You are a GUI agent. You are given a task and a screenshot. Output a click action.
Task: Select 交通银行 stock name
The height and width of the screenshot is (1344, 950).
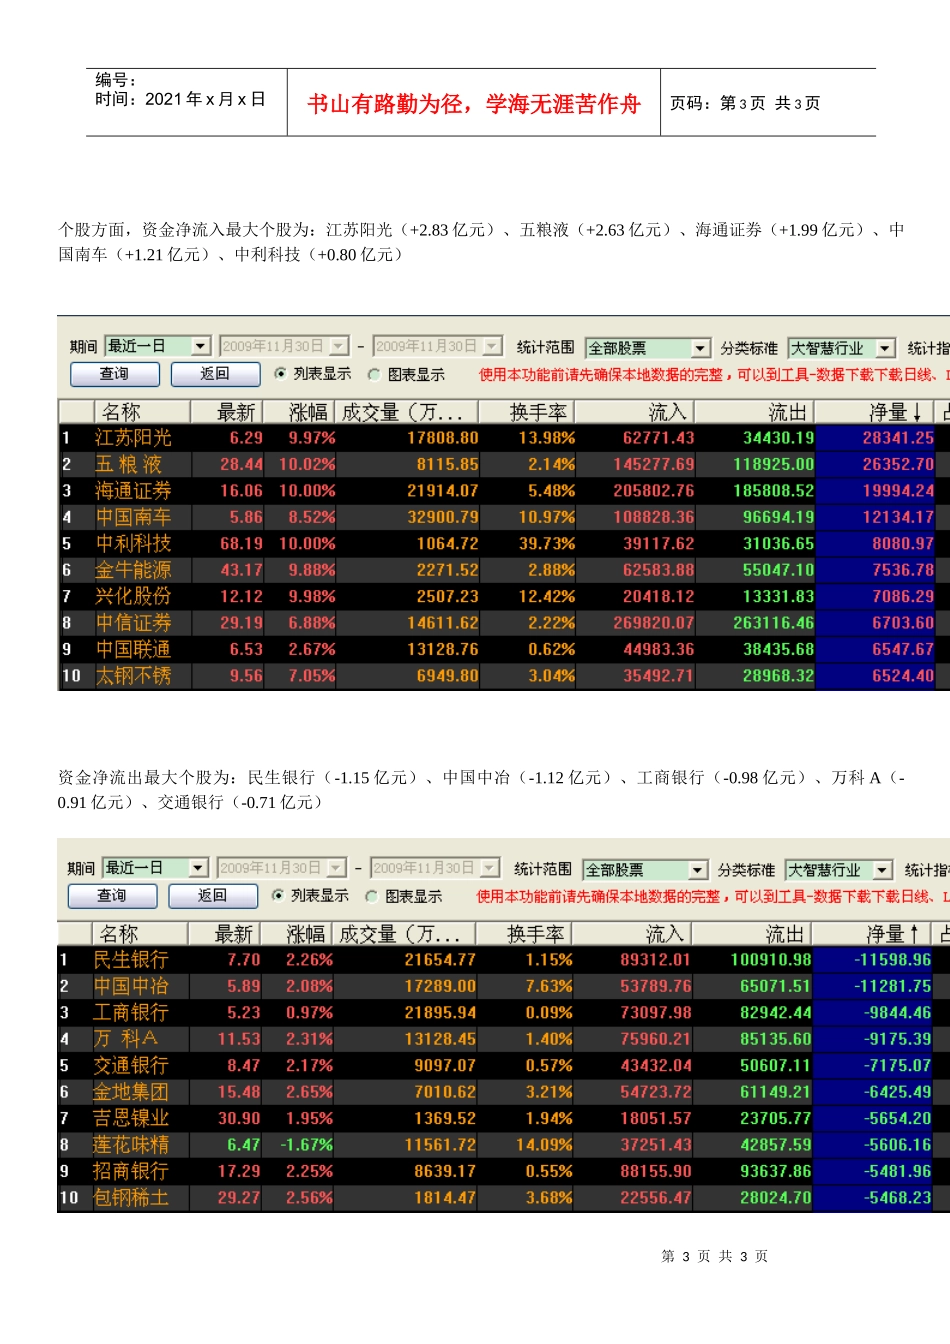pos(130,1066)
